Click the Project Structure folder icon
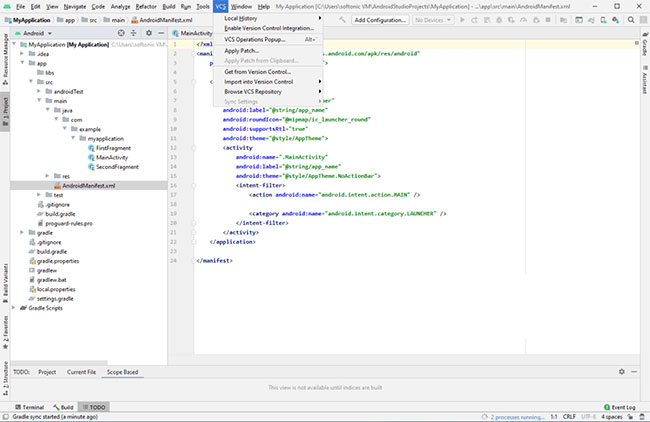The width and height of the screenshot is (650, 422). coord(563,20)
